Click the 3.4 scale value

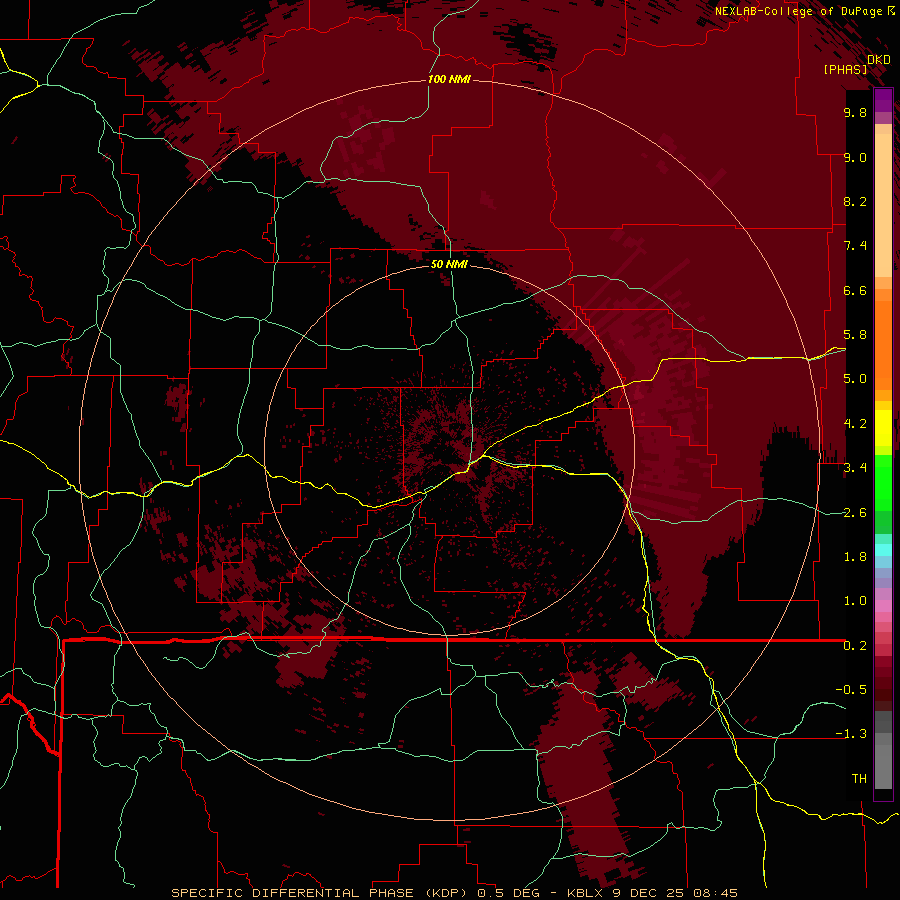click(855, 468)
